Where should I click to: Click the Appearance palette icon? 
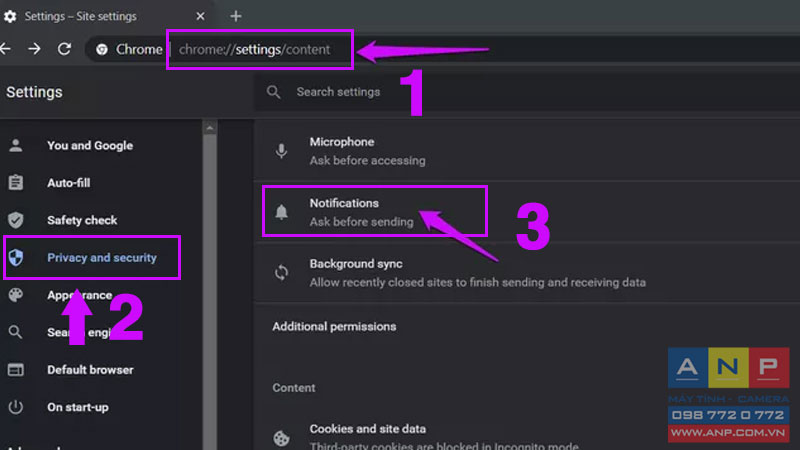[x=16, y=295]
